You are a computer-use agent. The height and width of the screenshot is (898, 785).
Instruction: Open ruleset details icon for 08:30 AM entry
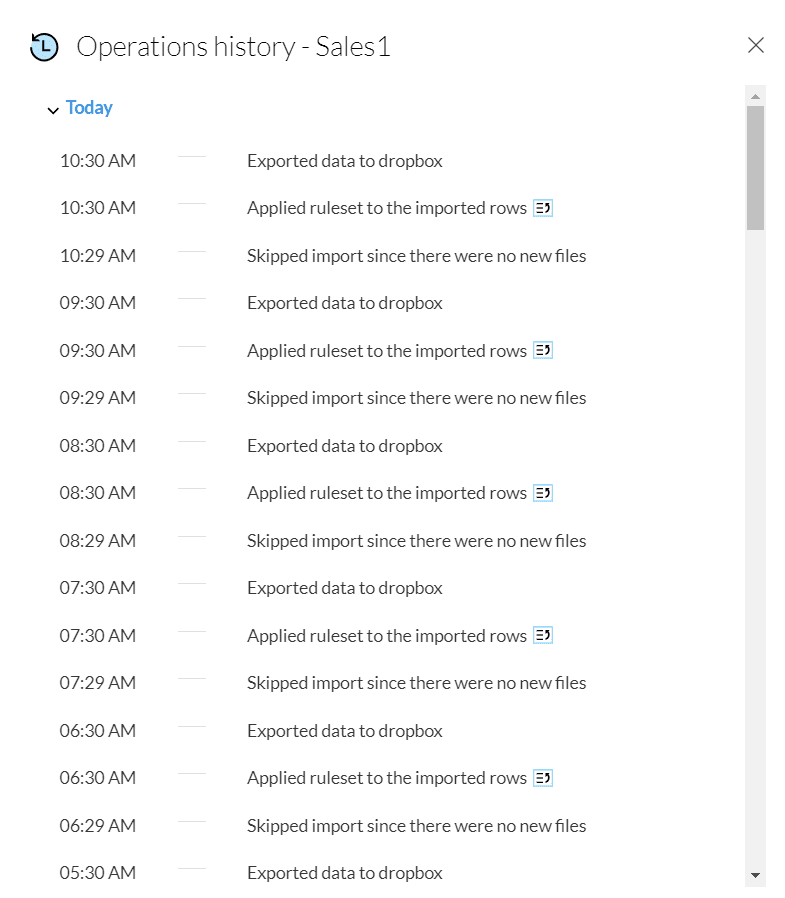tap(543, 493)
